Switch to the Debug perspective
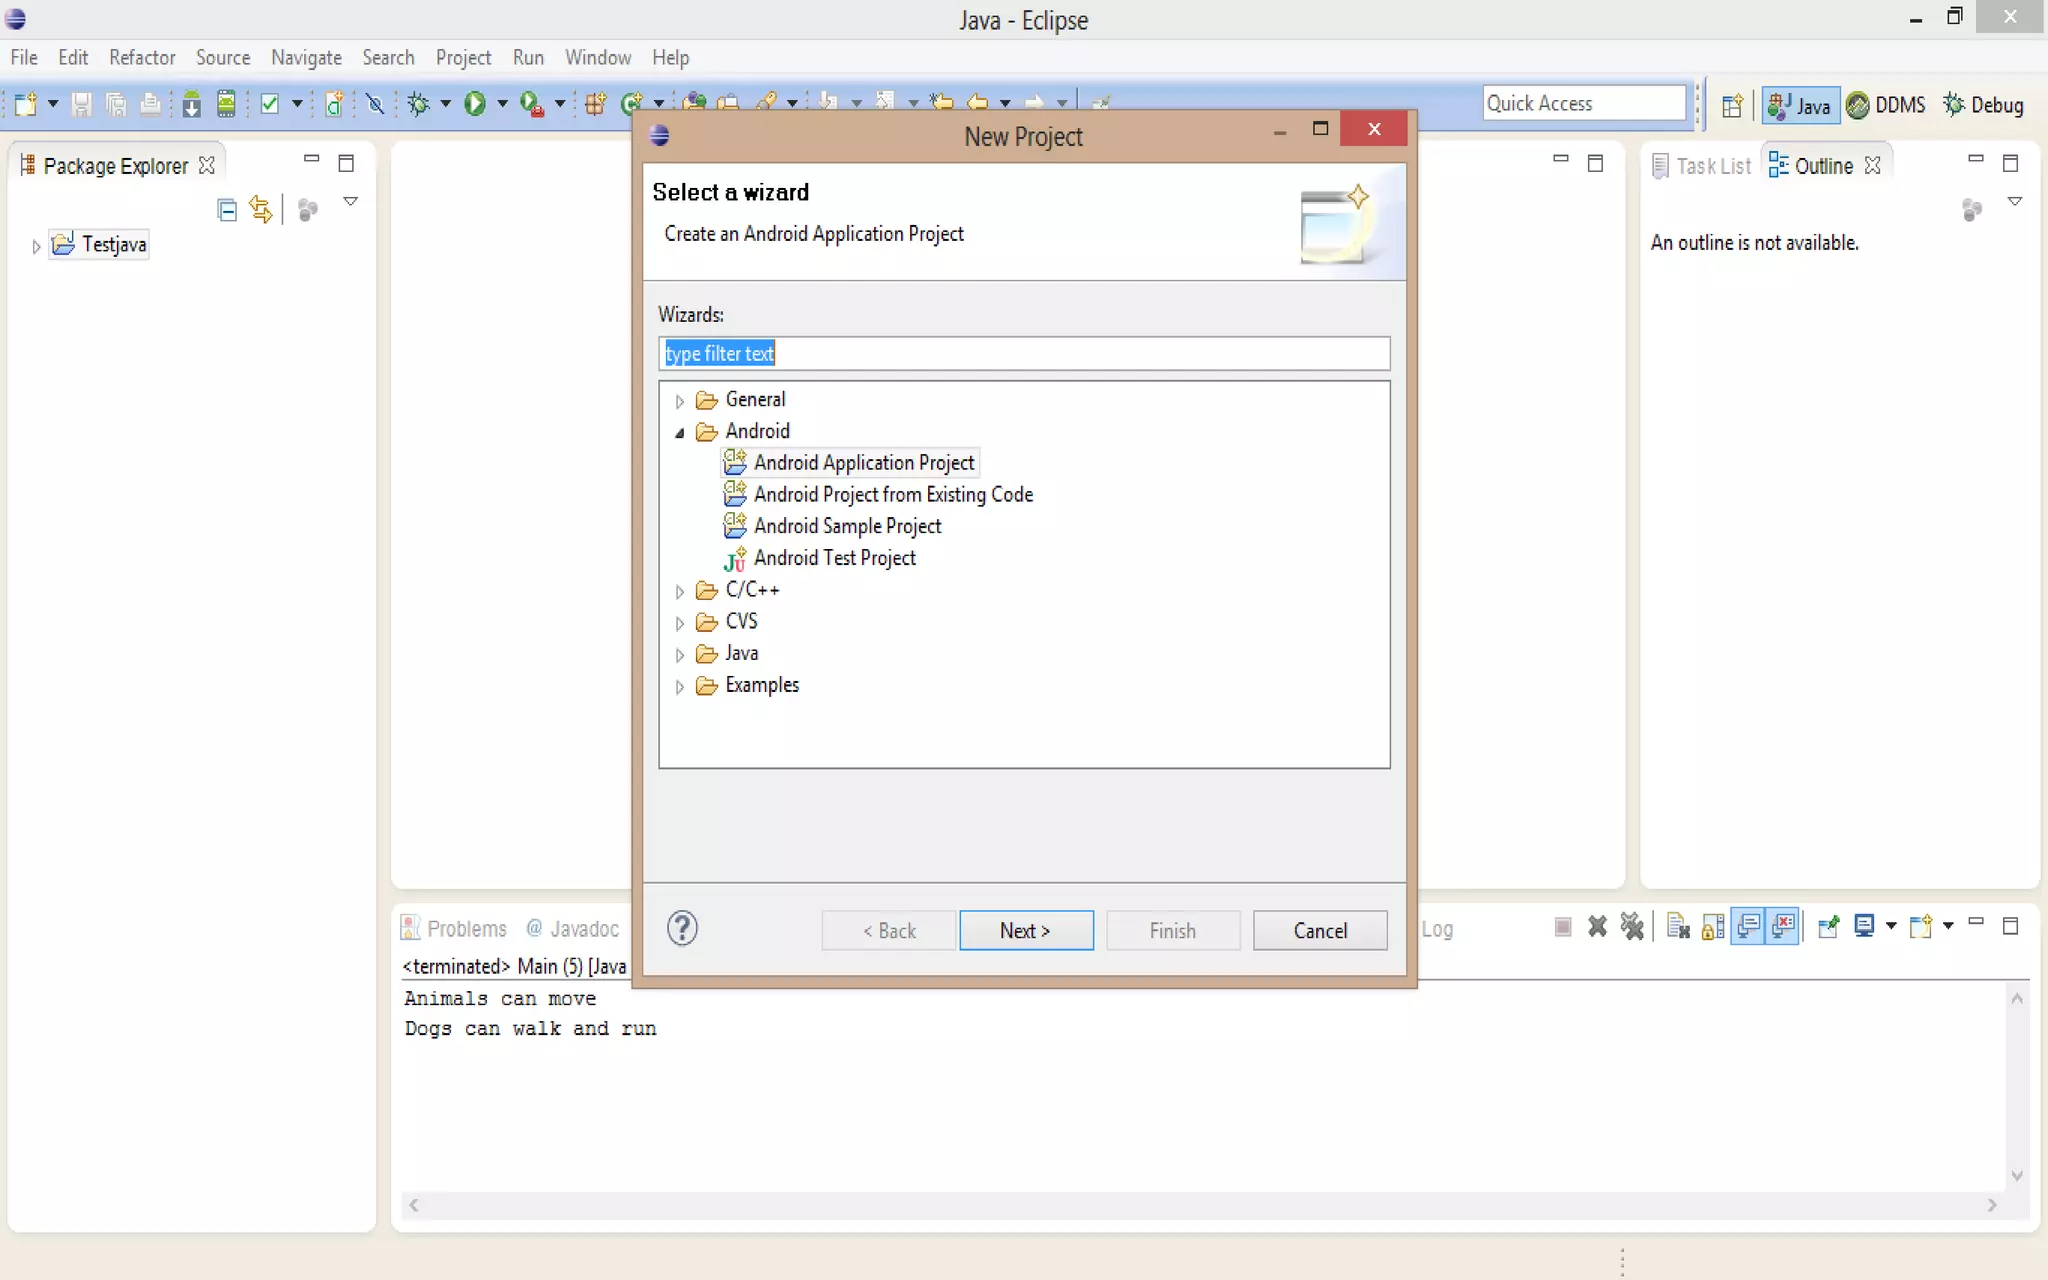 click(x=1984, y=105)
